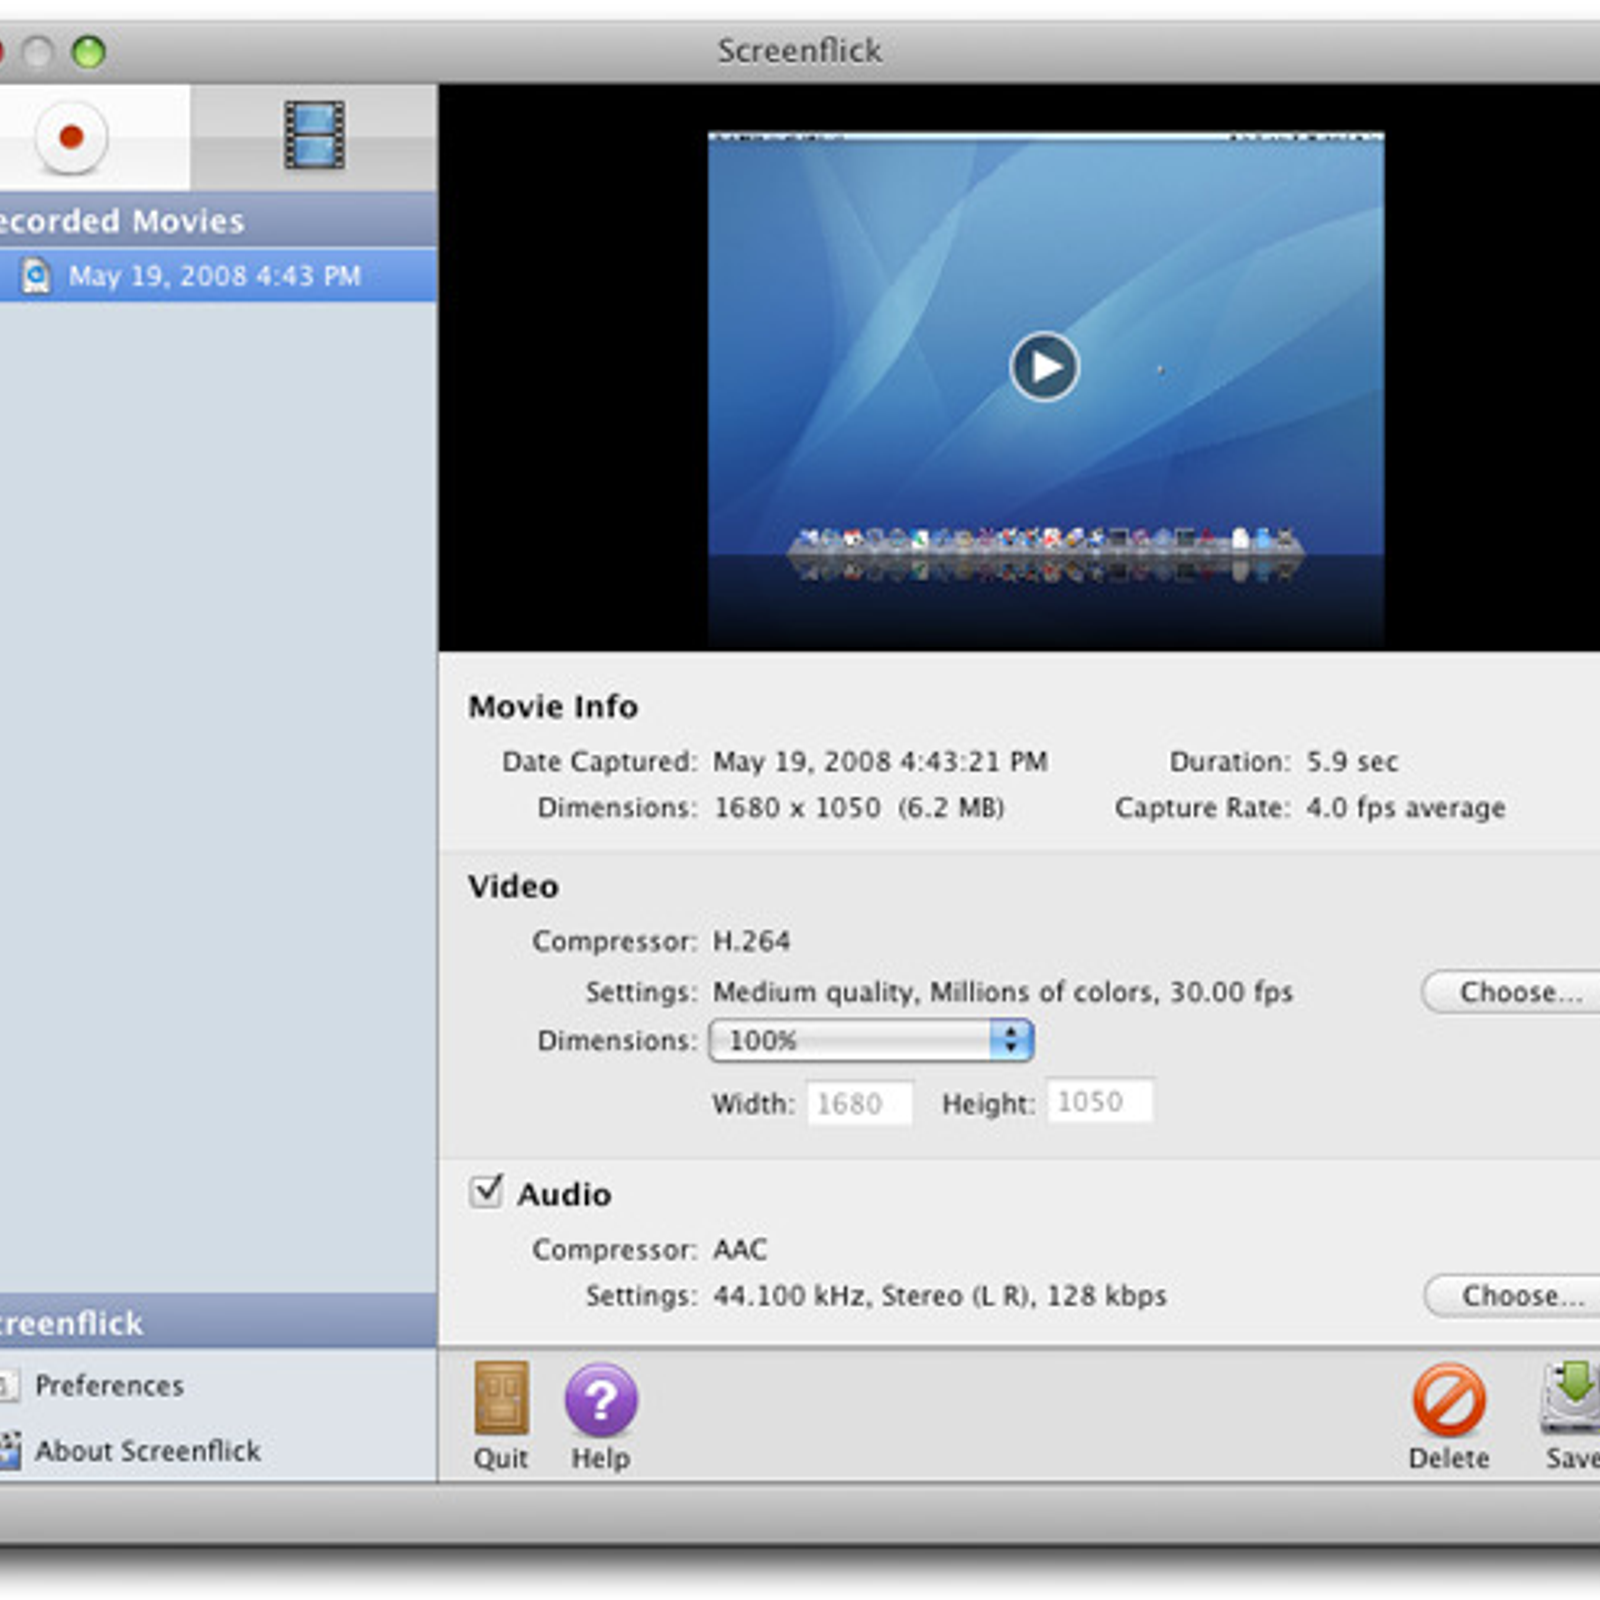
Task: Click the Duration value 5.9 sec
Action: coord(1352,762)
